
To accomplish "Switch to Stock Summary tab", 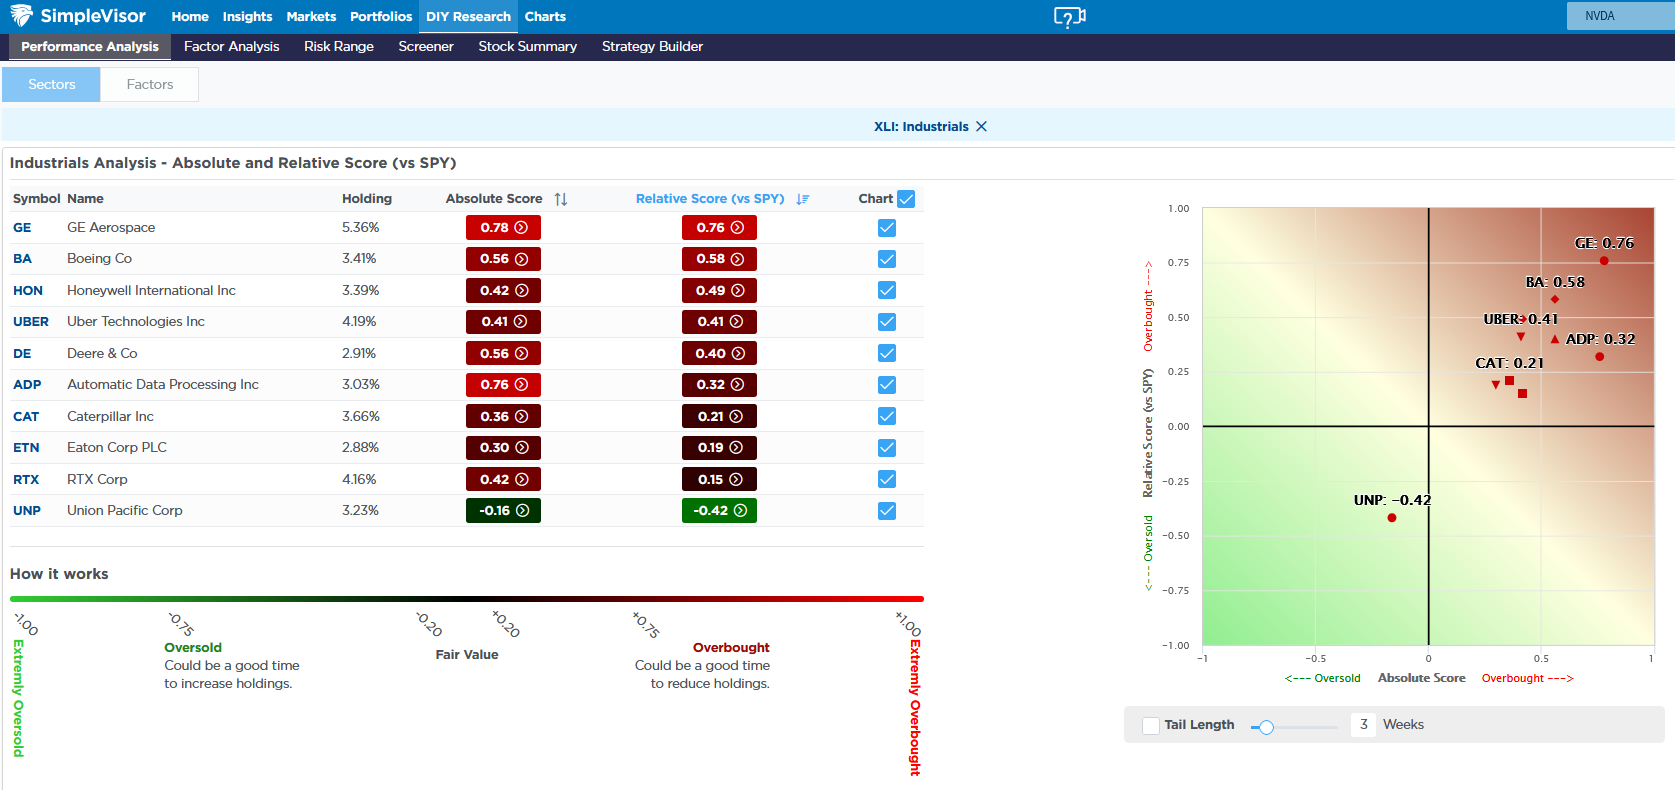I will [528, 47].
